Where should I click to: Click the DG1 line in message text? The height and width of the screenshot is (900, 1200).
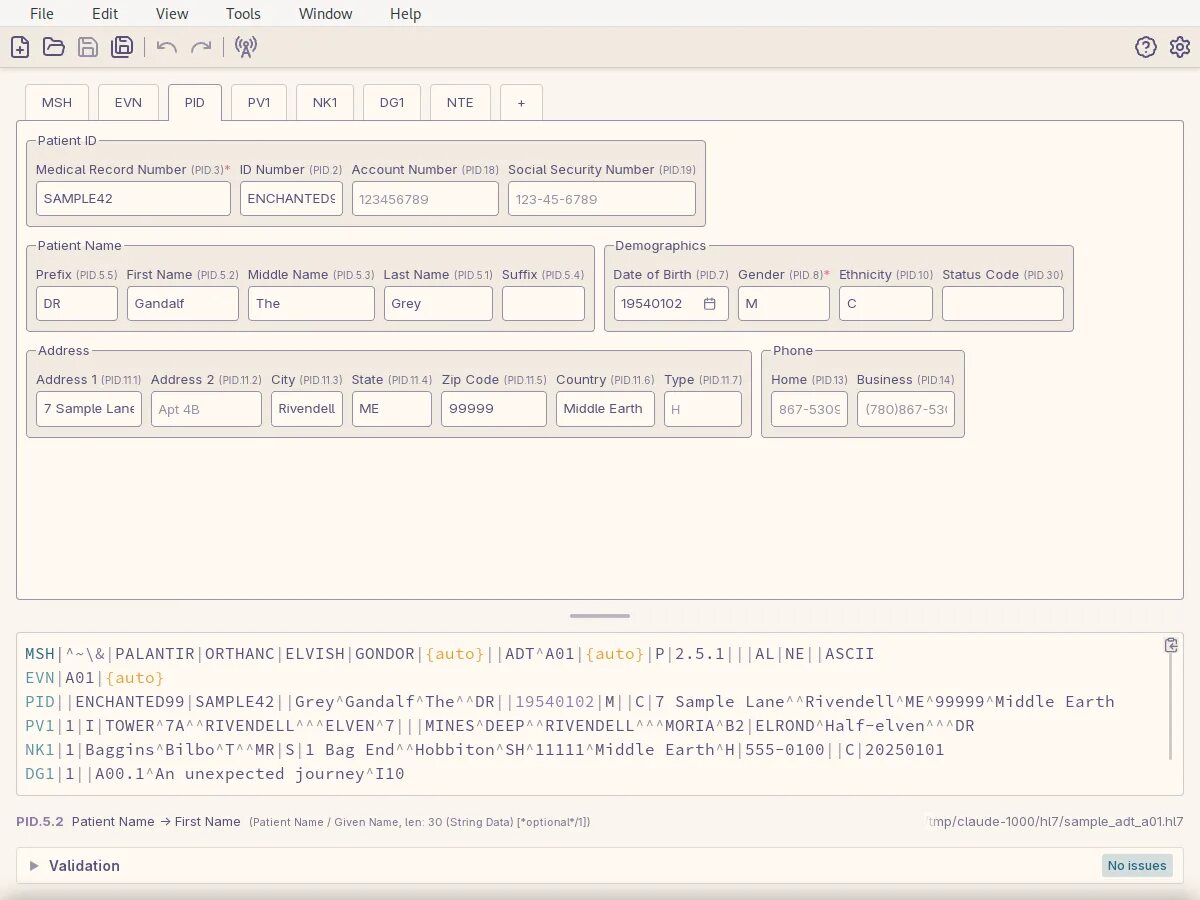pyautogui.click(x=215, y=774)
